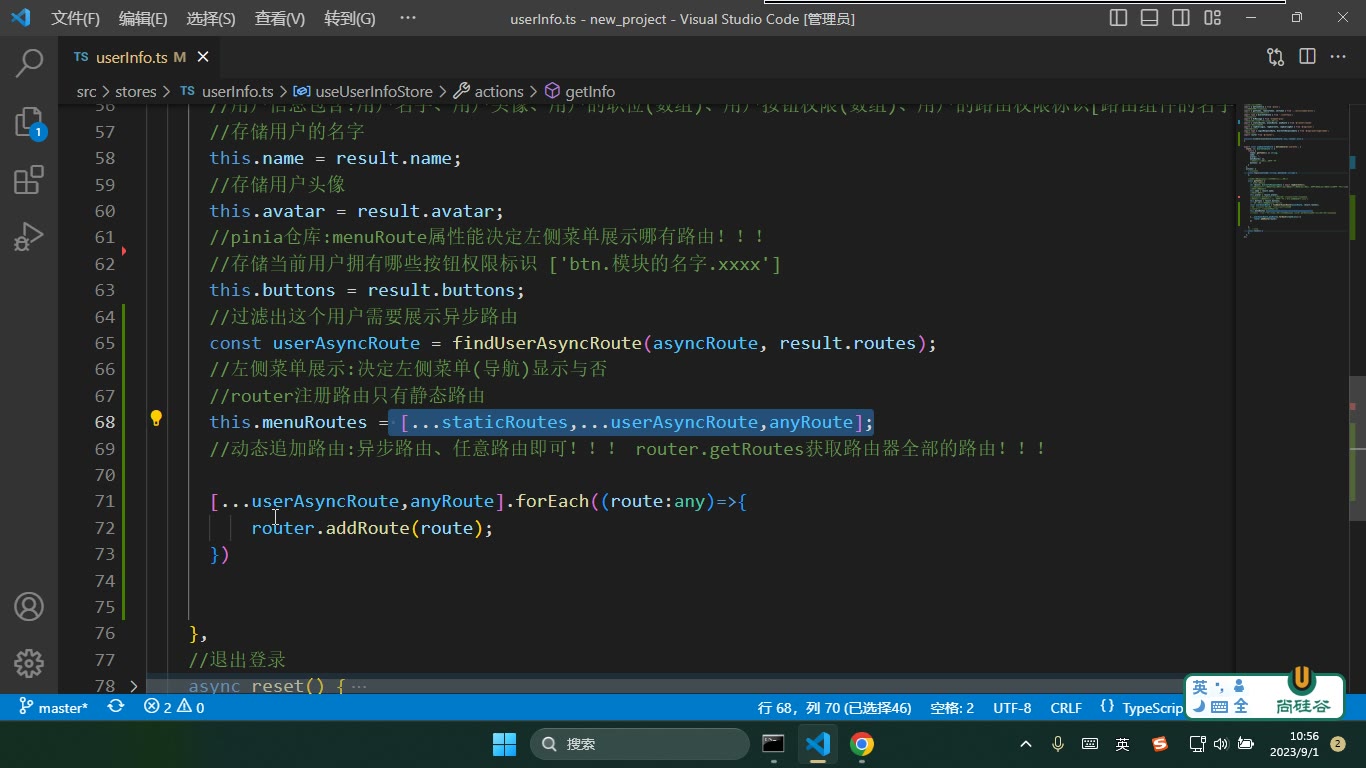Viewport: 1366px width, 768px height.
Task: Click the lightbulb code action on line 68
Action: pos(156,418)
